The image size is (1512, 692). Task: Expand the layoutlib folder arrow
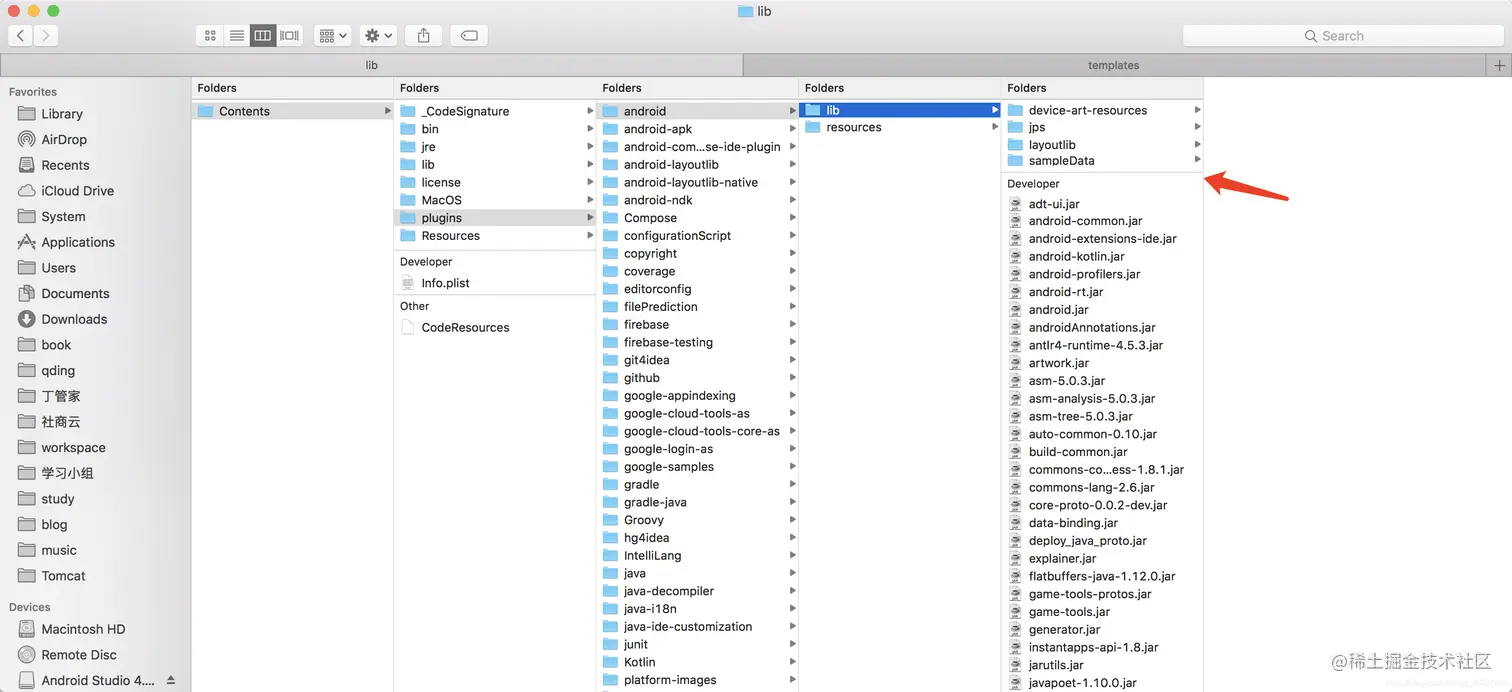click(x=1197, y=144)
